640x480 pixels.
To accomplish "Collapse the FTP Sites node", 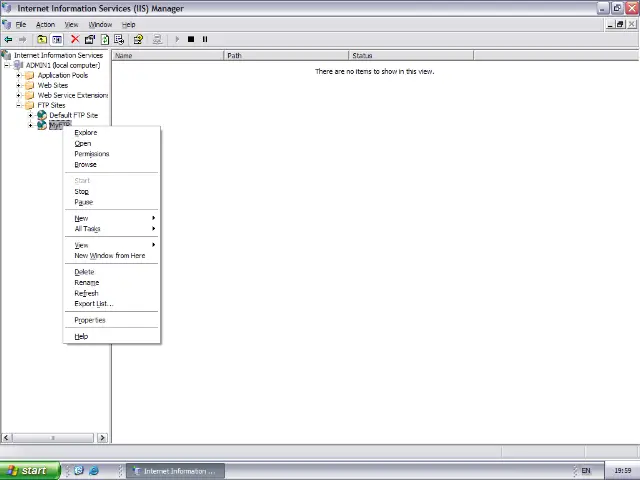I will coord(18,105).
